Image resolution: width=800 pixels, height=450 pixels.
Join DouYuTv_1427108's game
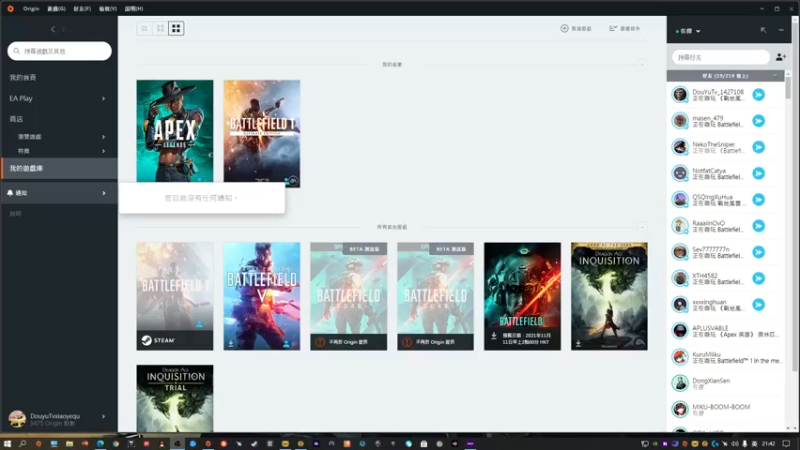(x=759, y=95)
